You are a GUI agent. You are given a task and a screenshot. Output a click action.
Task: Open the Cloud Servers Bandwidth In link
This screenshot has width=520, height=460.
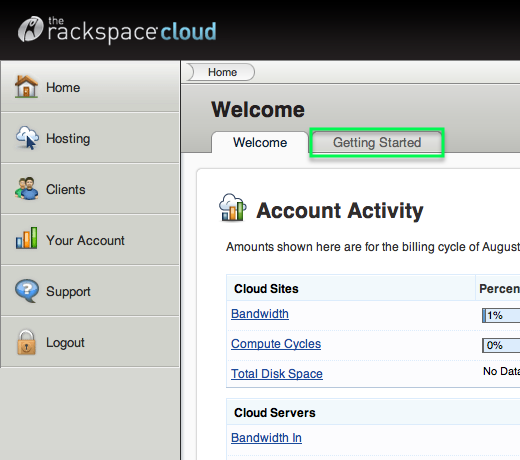click(266, 438)
